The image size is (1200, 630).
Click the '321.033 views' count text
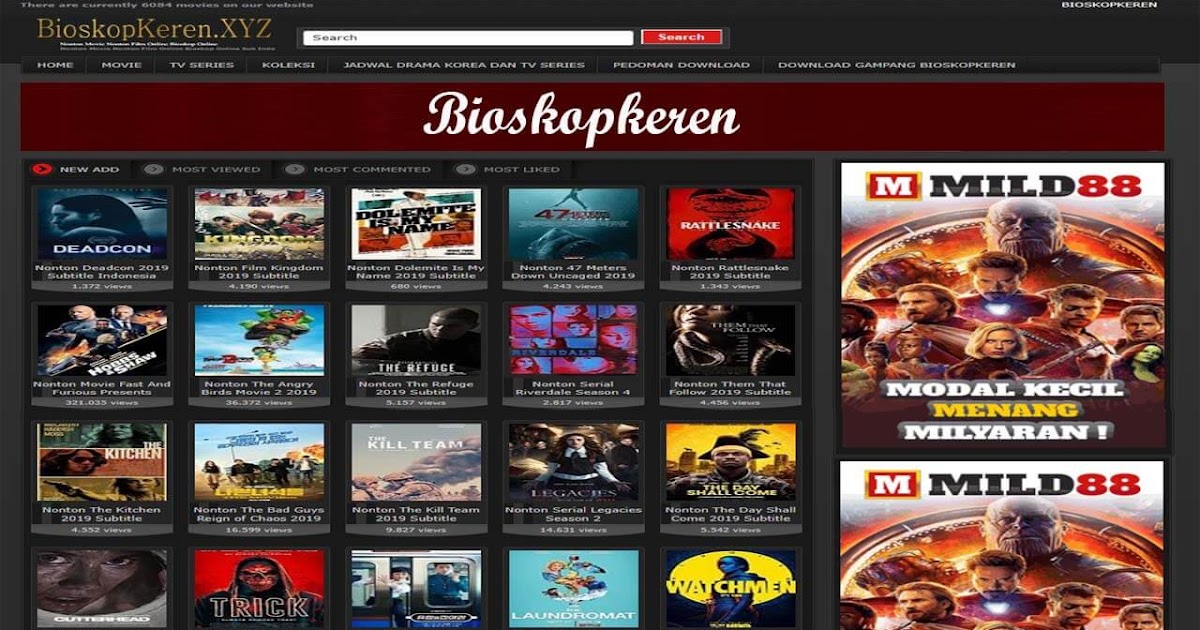click(102, 403)
